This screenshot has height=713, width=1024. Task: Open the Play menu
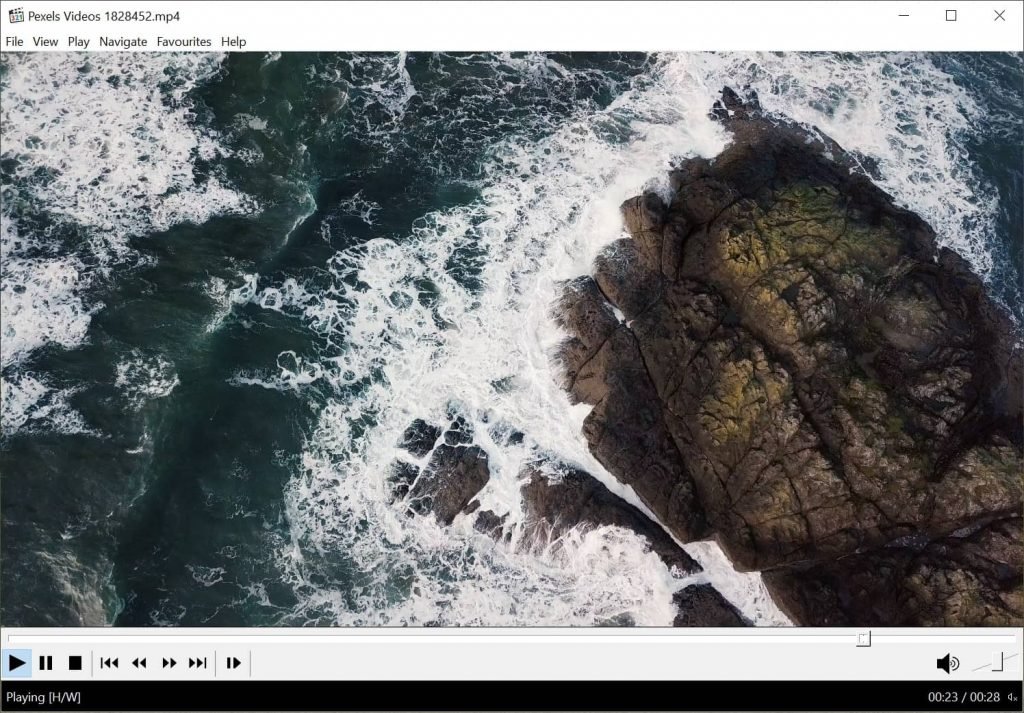[78, 41]
